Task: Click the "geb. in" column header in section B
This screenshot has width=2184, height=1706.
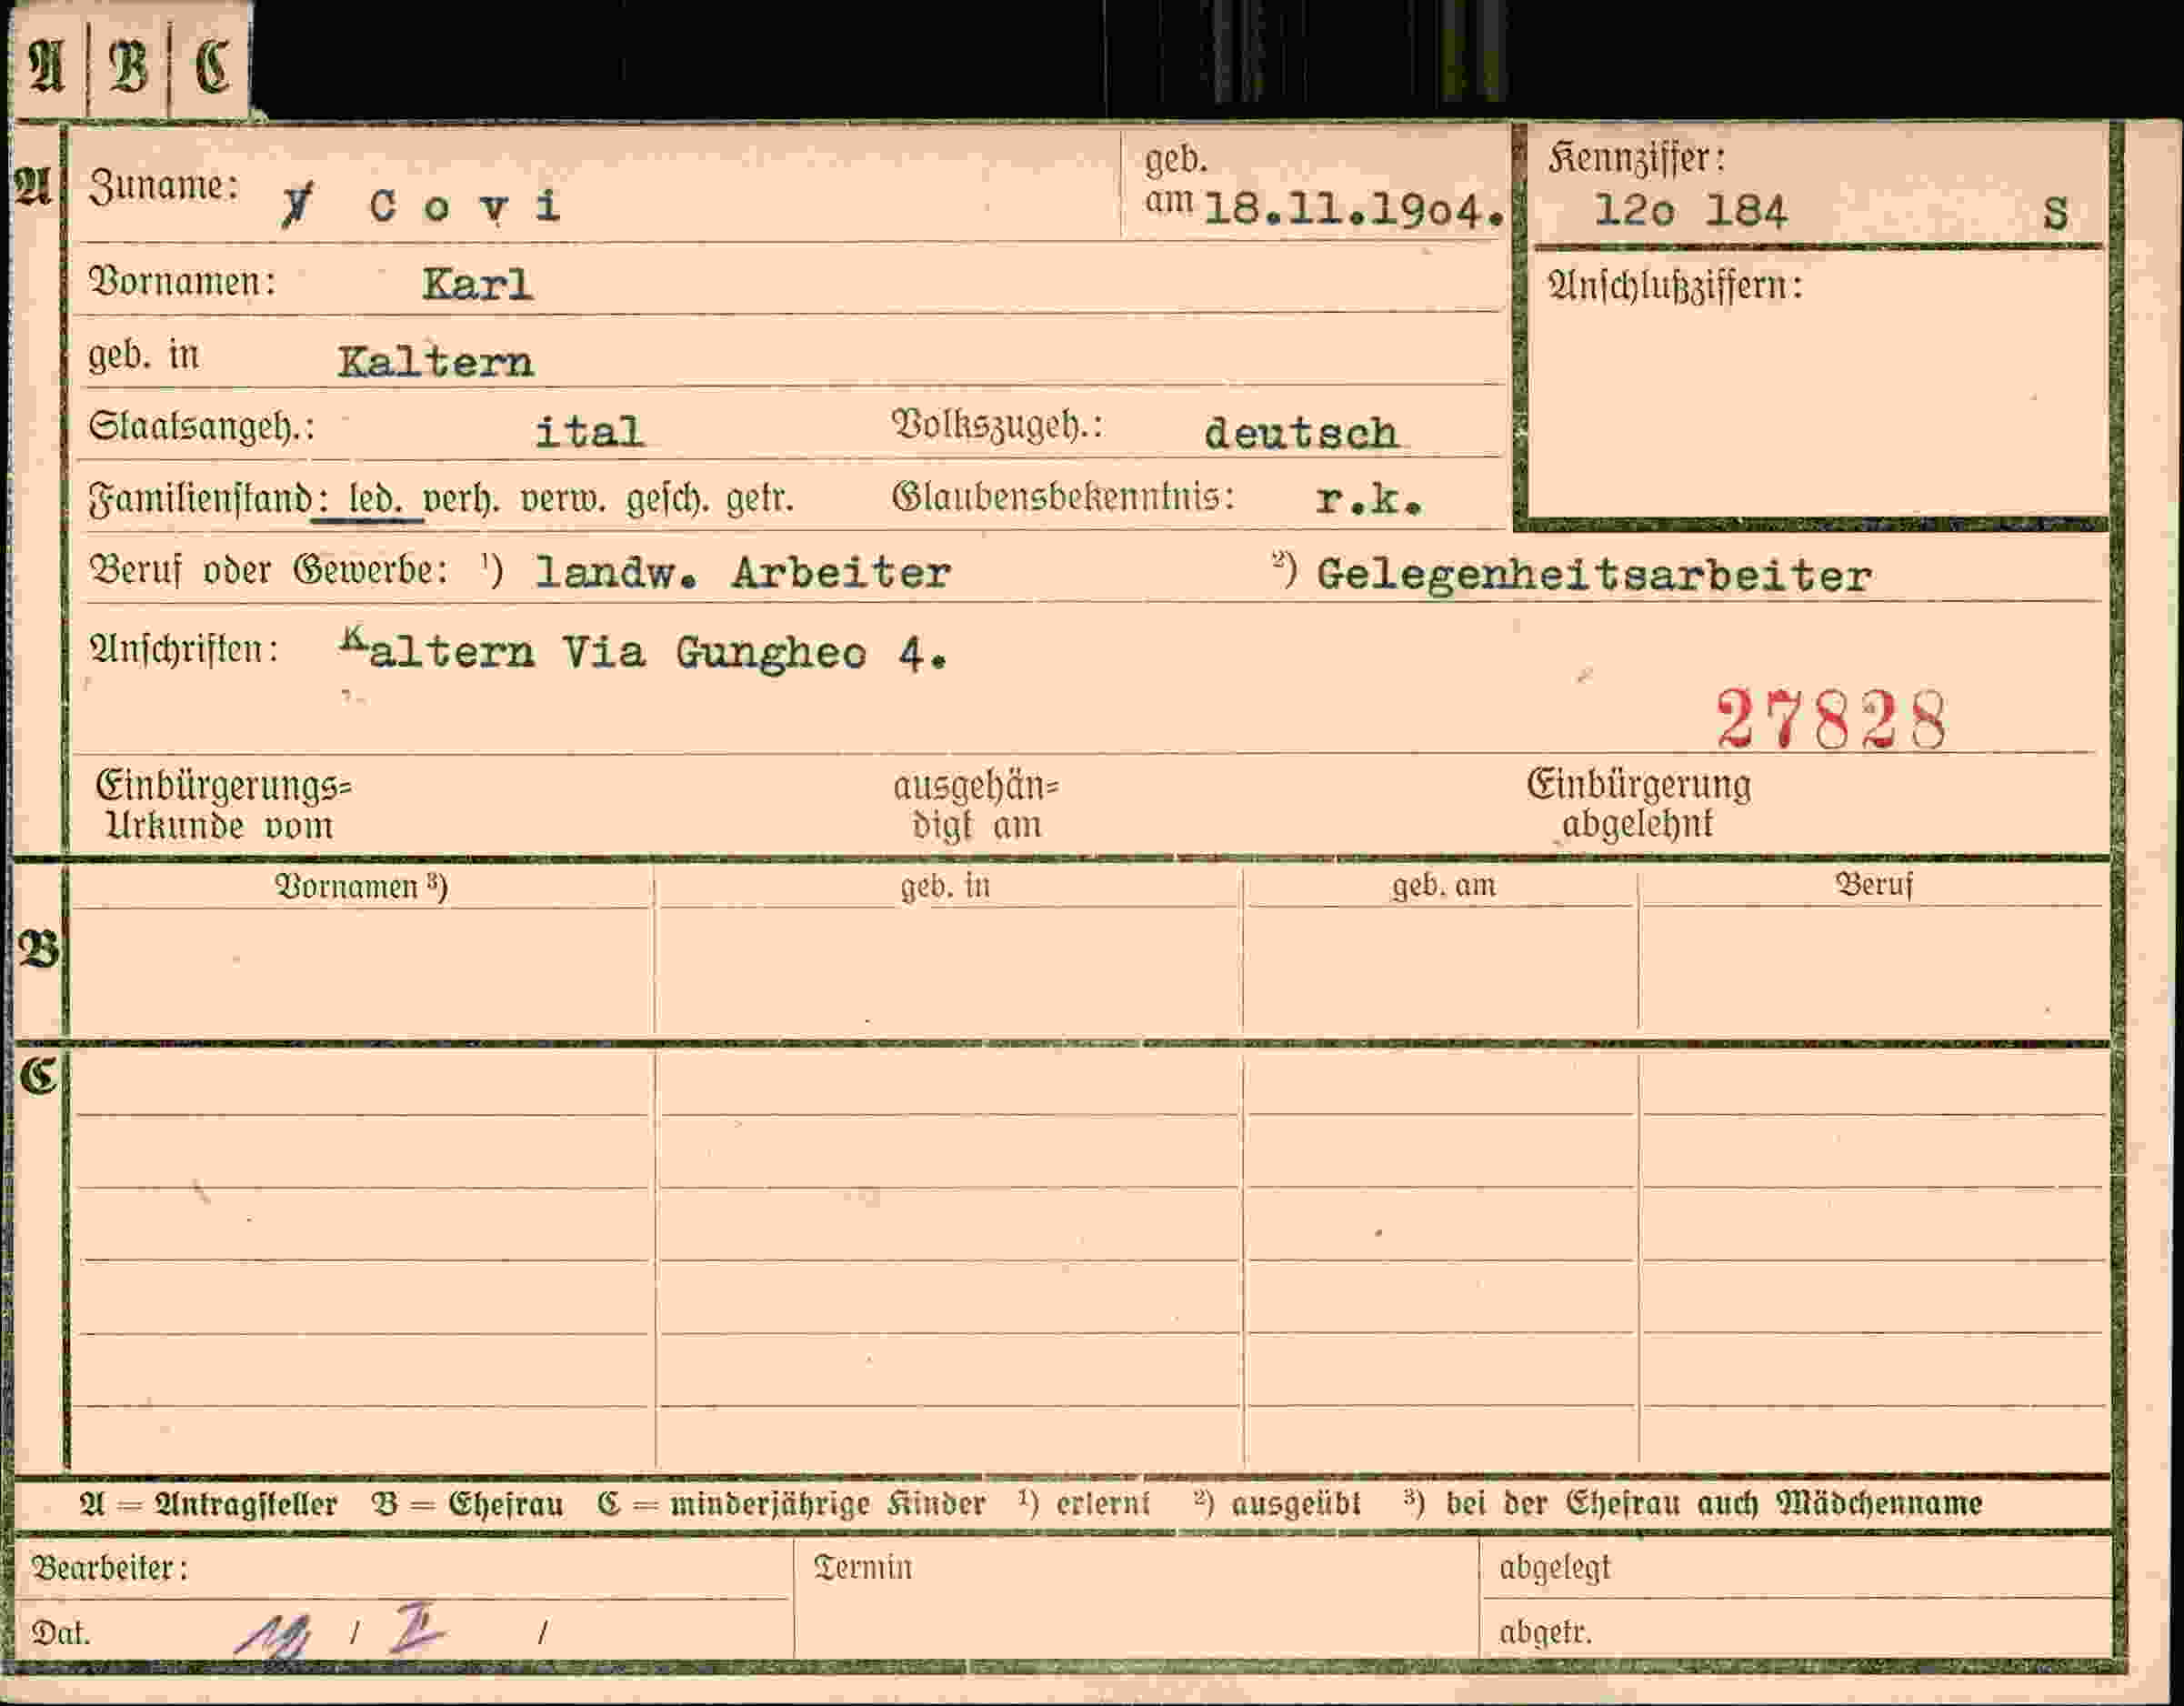Action: click(945, 887)
